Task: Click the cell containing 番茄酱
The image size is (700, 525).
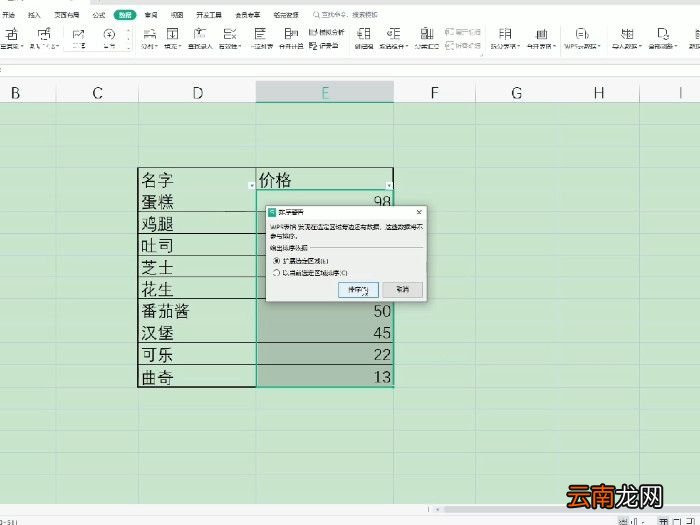Action: click(197, 310)
